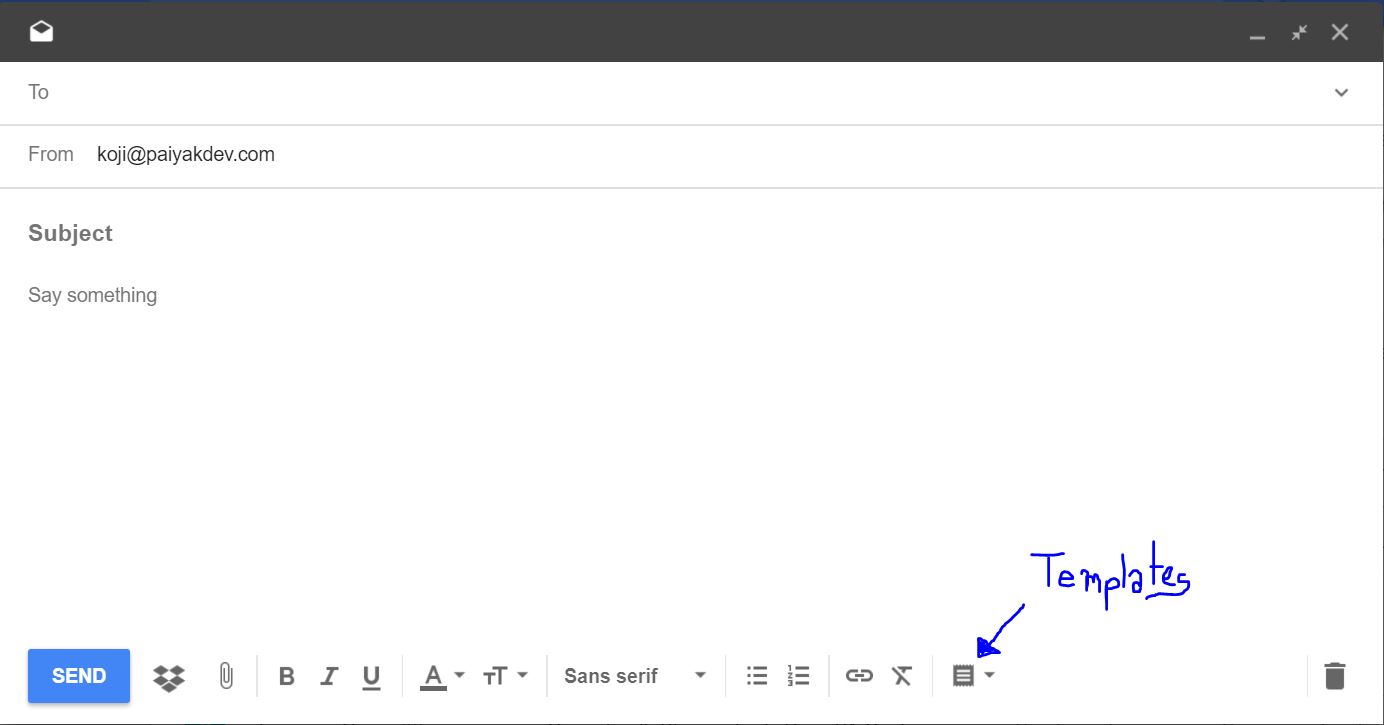Expand recipients with the To-row chevron
Image resolution: width=1384 pixels, height=725 pixels.
pos(1341,93)
